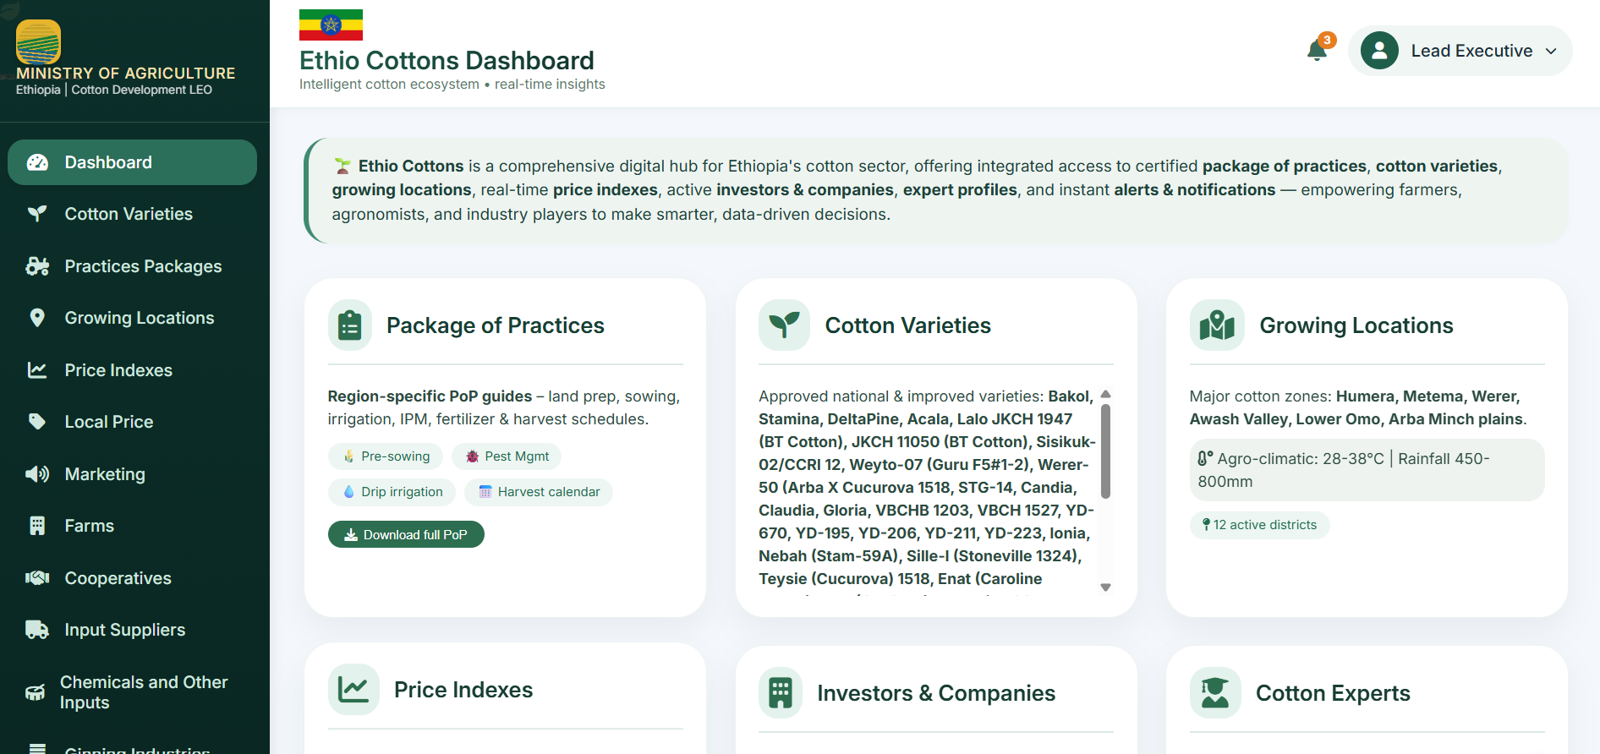Viewport: 1600px width, 754px height.
Task: Select Local Price menu item
Action: pyautogui.click(x=132, y=422)
